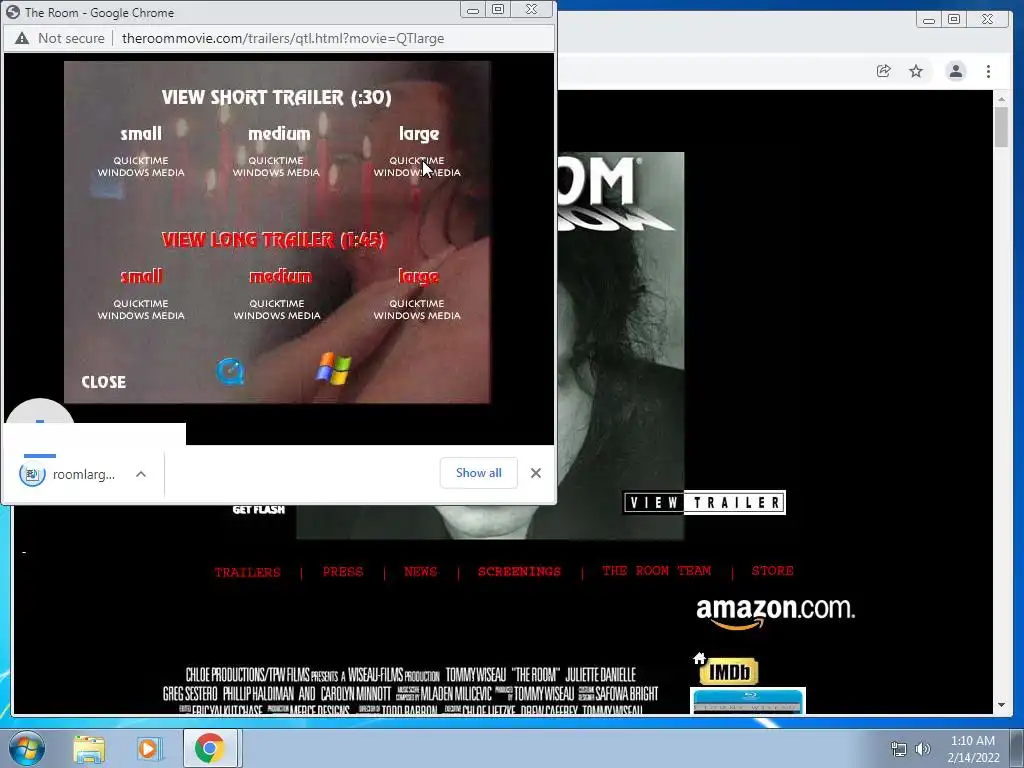Click the Not secure warning icon
1024x768 pixels.
click(22, 39)
